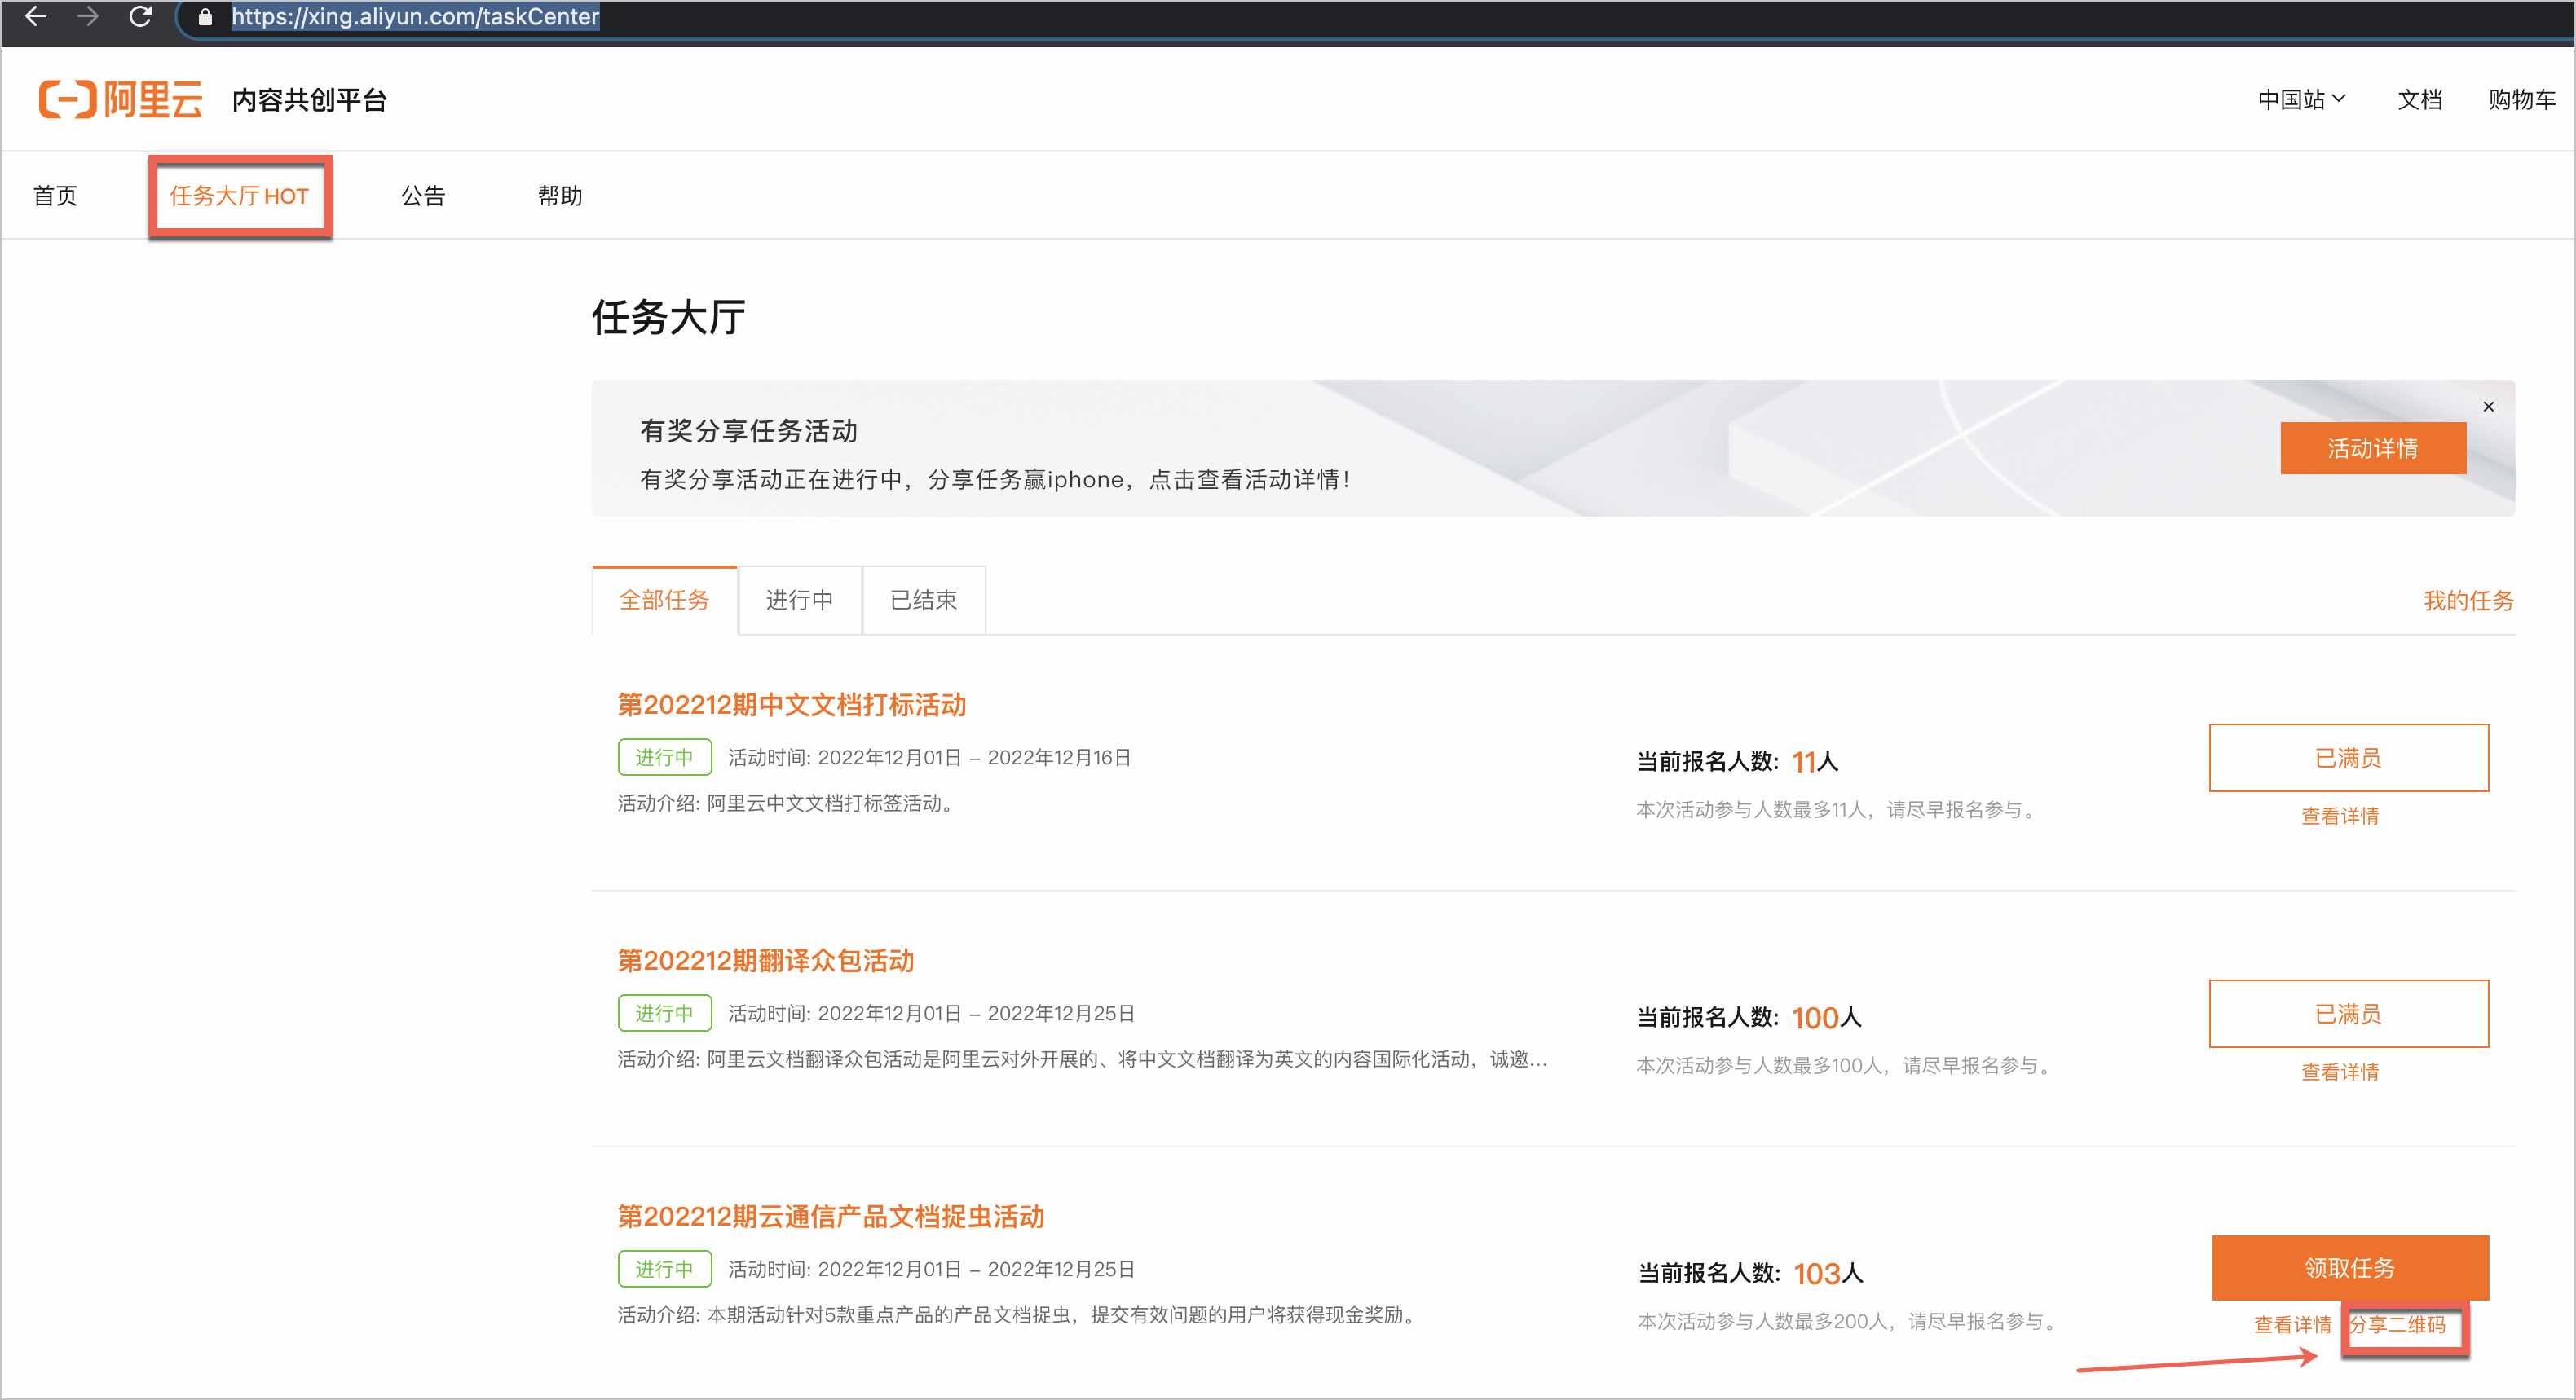The width and height of the screenshot is (2576, 1400).
Task: Select the URL in the address bar
Action: point(415,16)
